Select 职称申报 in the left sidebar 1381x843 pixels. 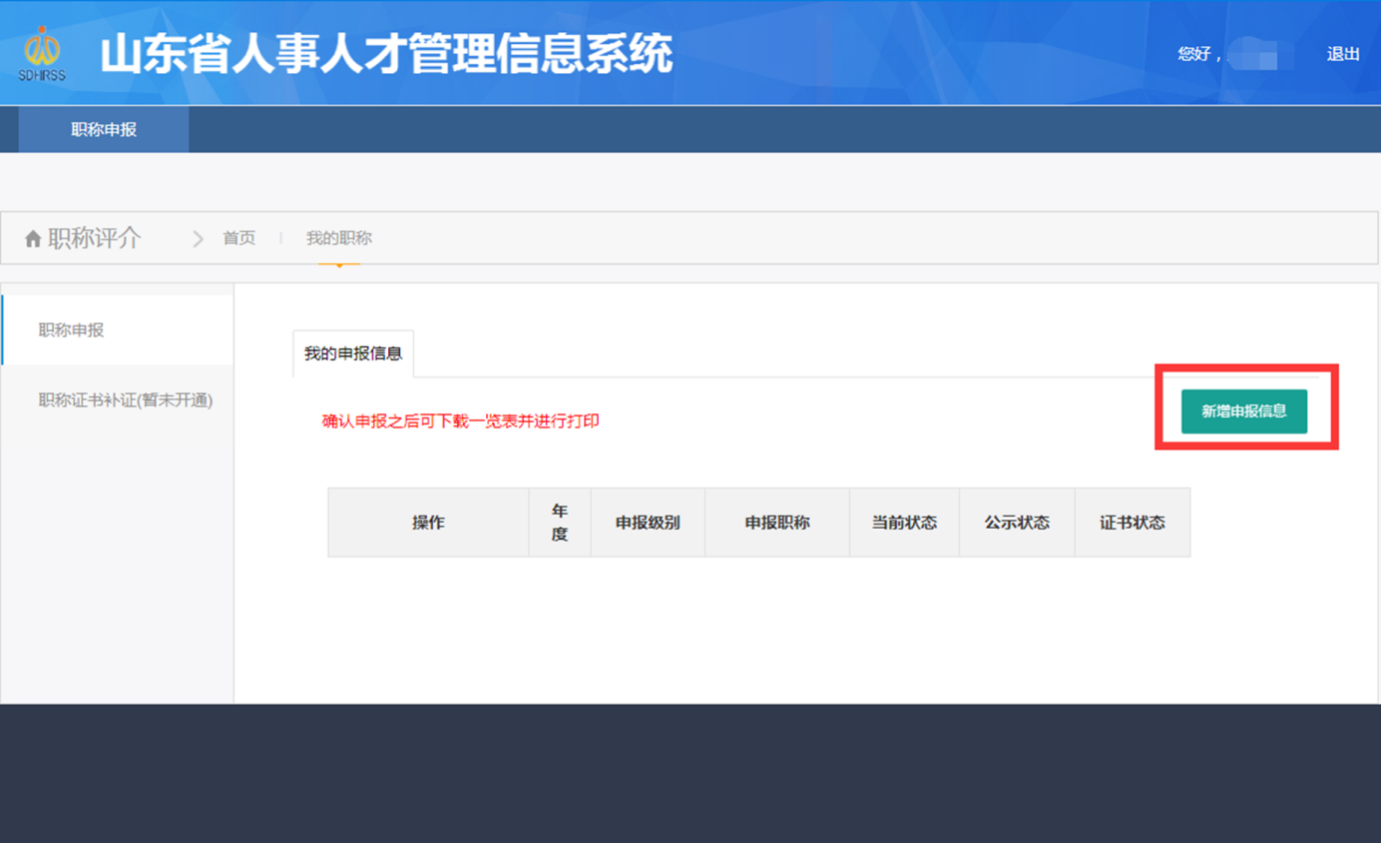point(71,330)
